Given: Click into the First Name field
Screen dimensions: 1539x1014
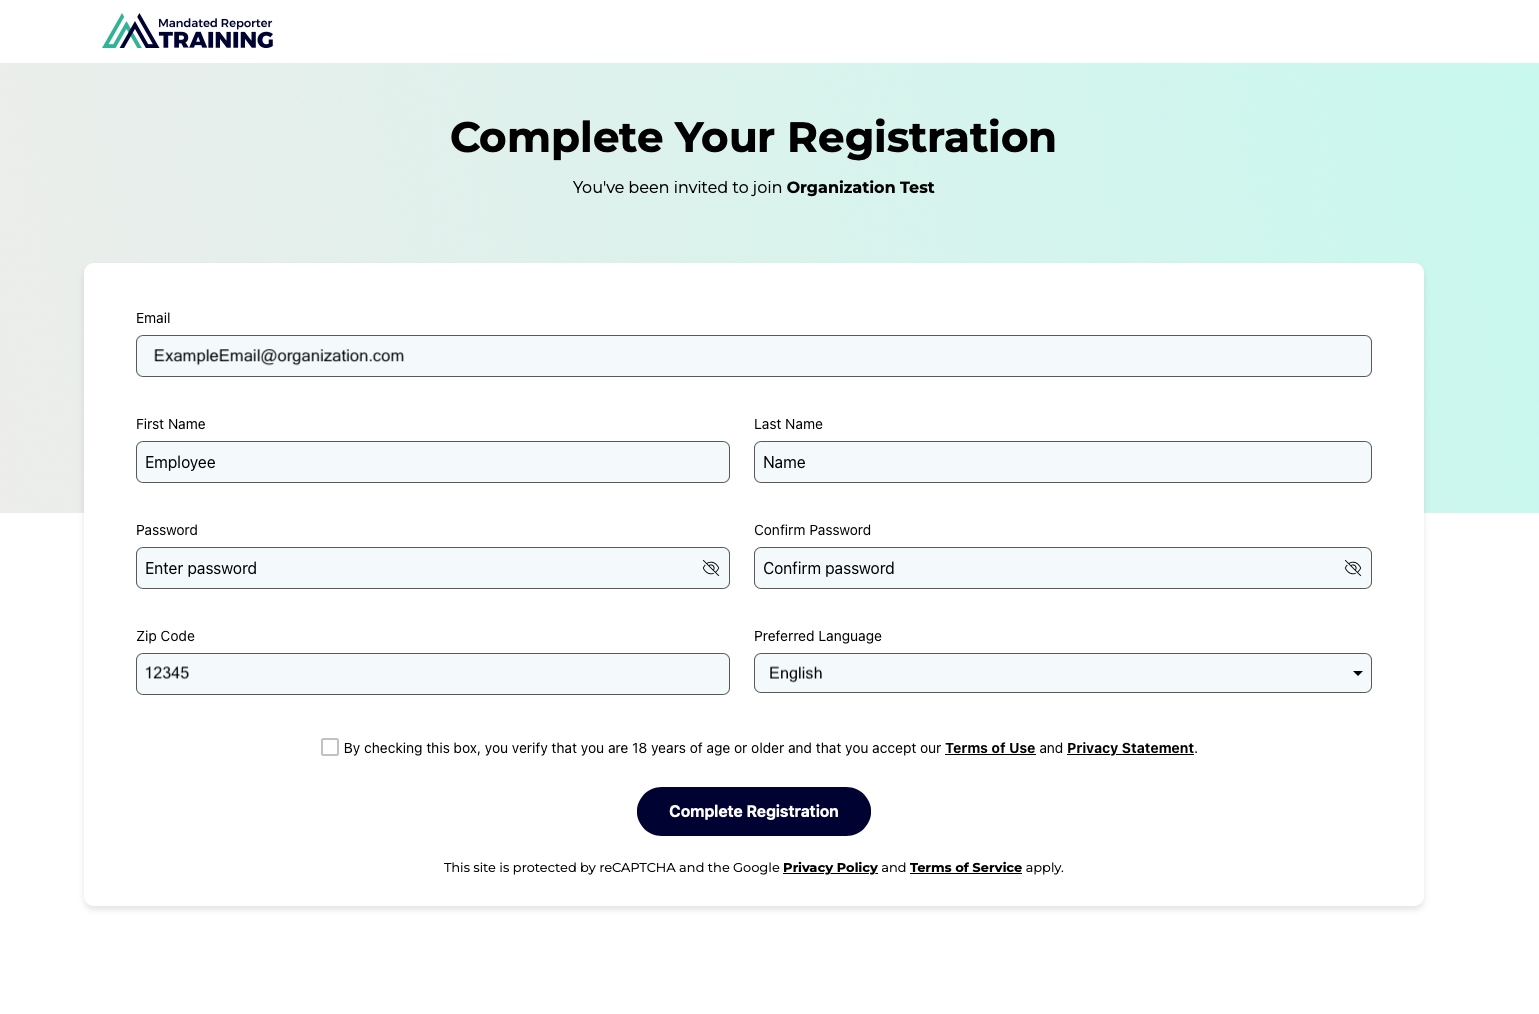Looking at the screenshot, I should (x=432, y=462).
